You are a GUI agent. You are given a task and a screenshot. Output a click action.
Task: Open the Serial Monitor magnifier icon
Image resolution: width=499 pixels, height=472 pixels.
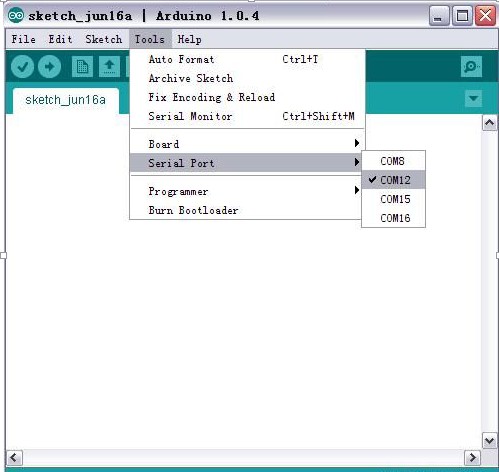[x=471, y=67]
